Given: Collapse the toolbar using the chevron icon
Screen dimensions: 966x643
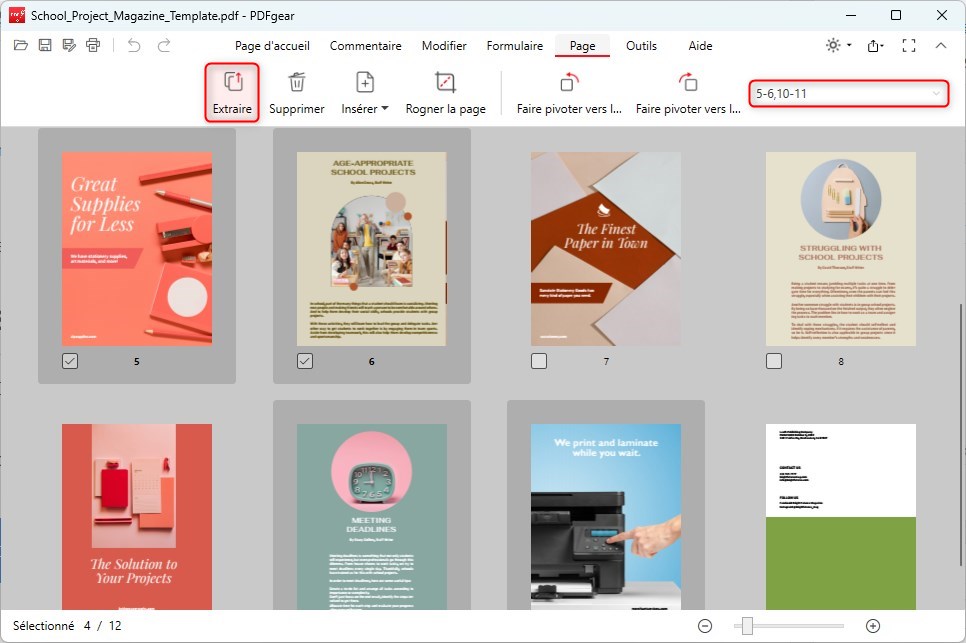Looking at the screenshot, I should 940,45.
